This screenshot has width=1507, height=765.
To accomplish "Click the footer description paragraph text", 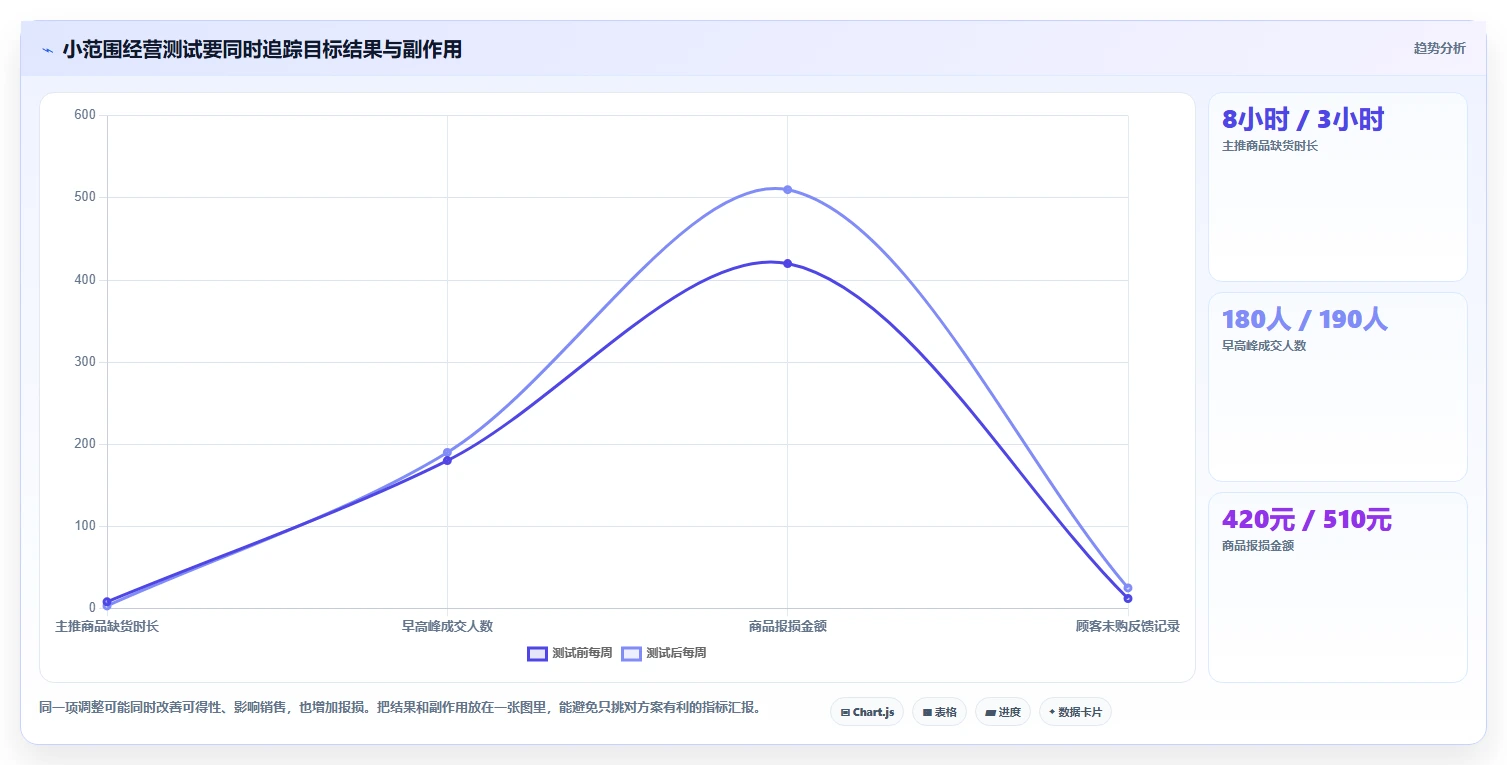I will click(403, 707).
